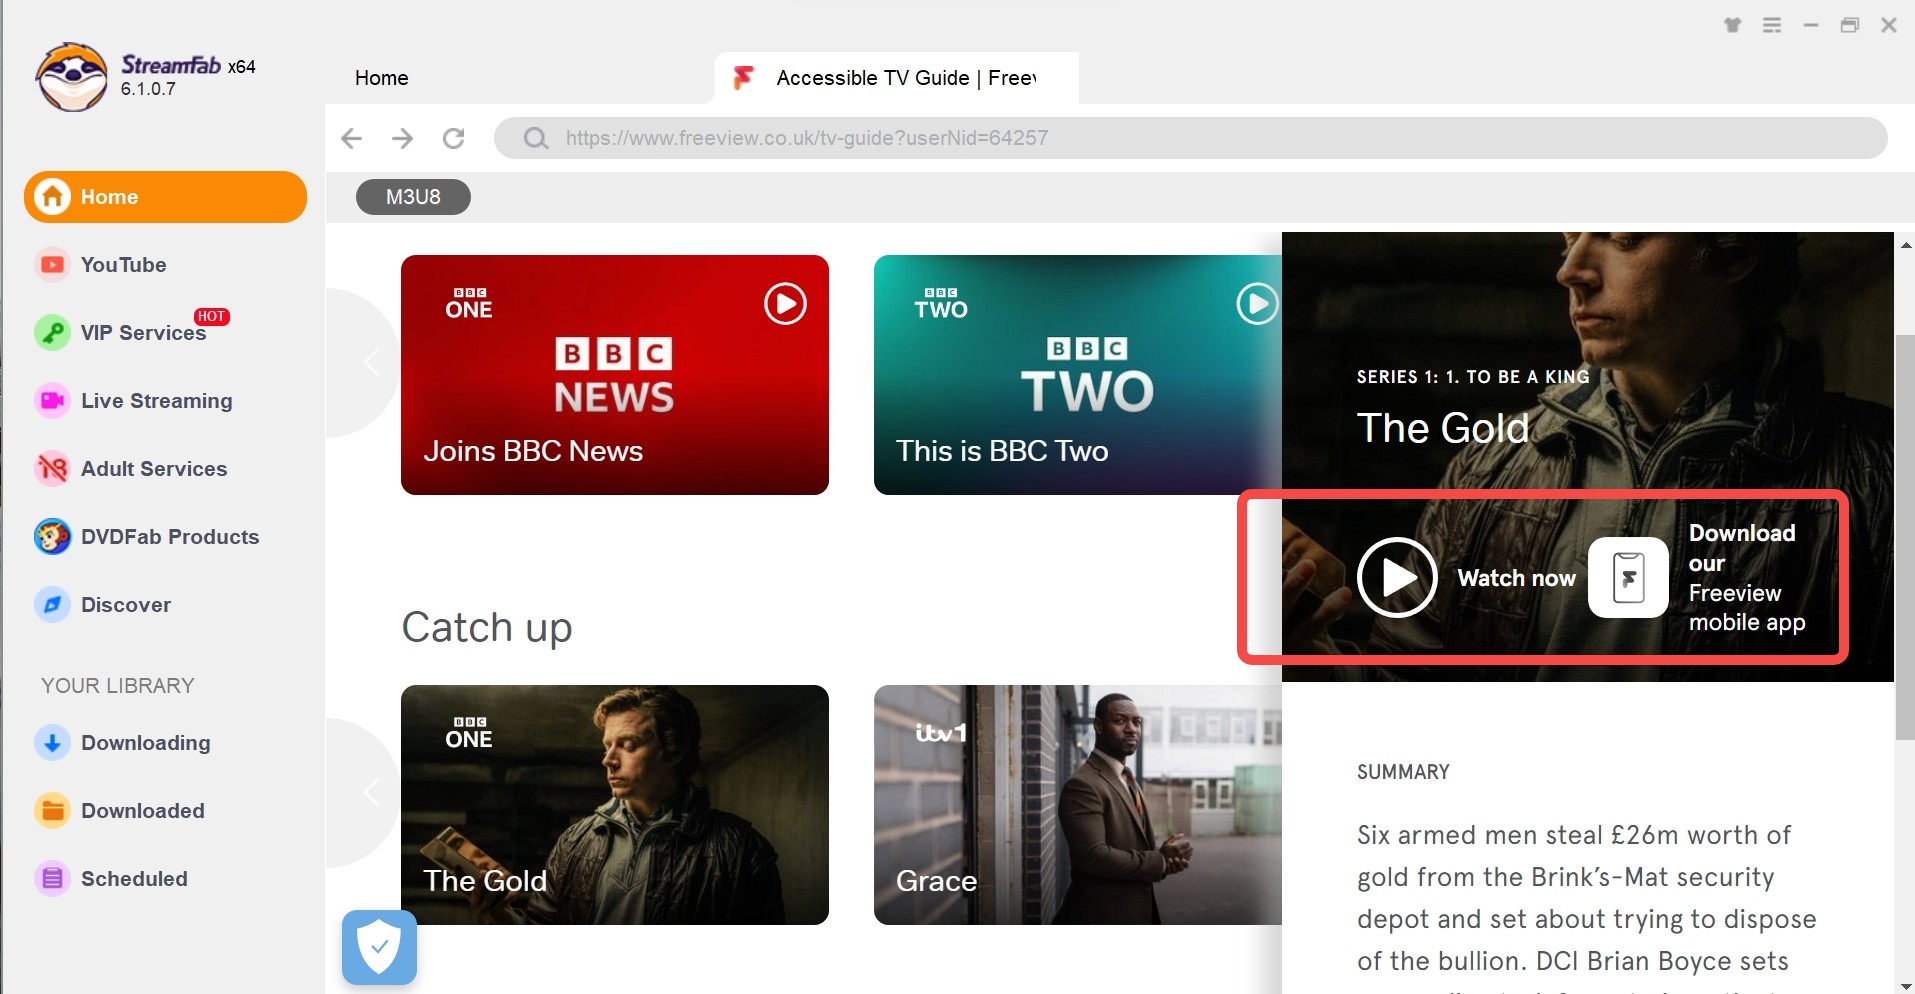Click the SUMMARY heading

(1403, 772)
